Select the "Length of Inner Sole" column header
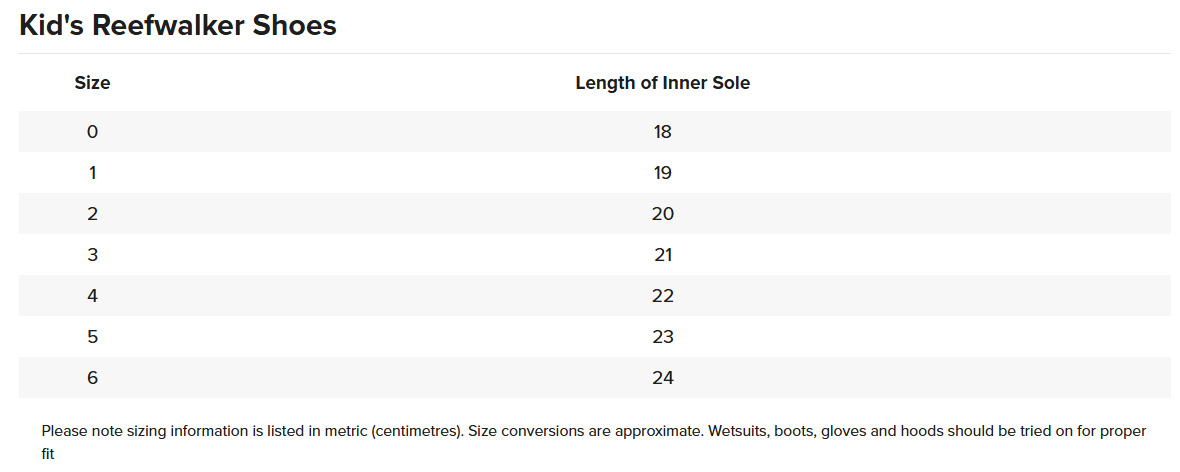Image resolution: width=1180 pixels, height=472 pixels. pyautogui.click(x=662, y=83)
